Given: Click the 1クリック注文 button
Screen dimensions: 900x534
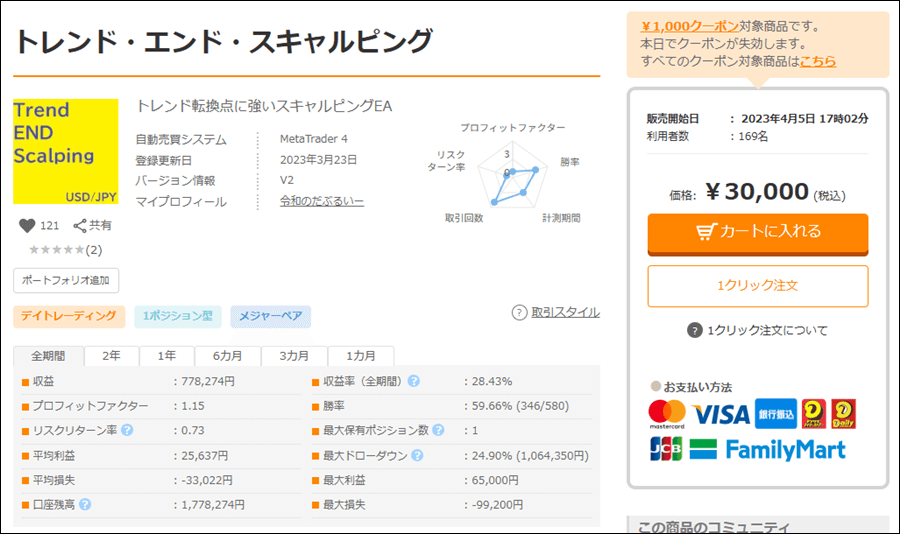Looking at the screenshot, I should [x=757, y=286].
